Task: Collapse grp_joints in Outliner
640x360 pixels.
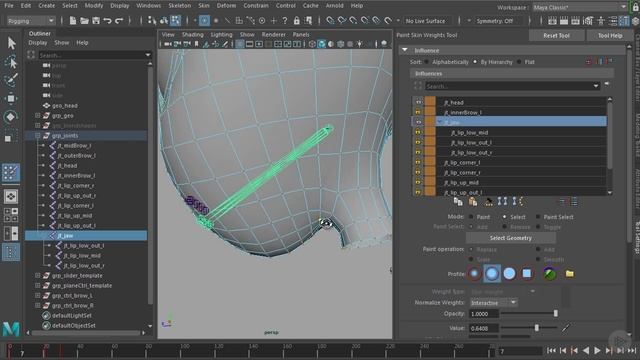Action: [38, 136]
